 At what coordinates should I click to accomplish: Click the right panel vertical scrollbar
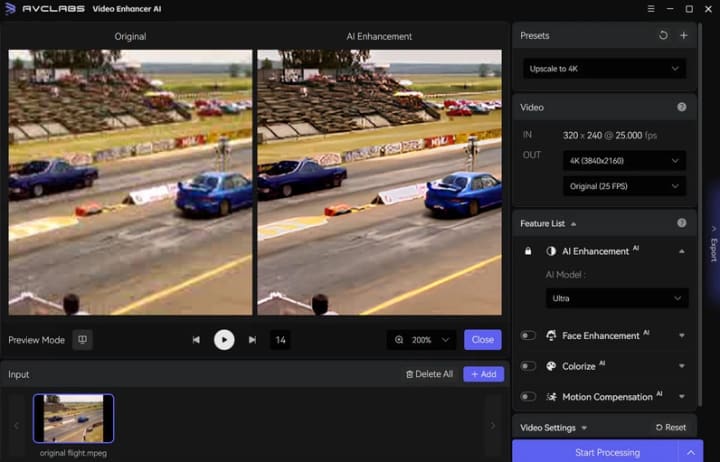700,214
